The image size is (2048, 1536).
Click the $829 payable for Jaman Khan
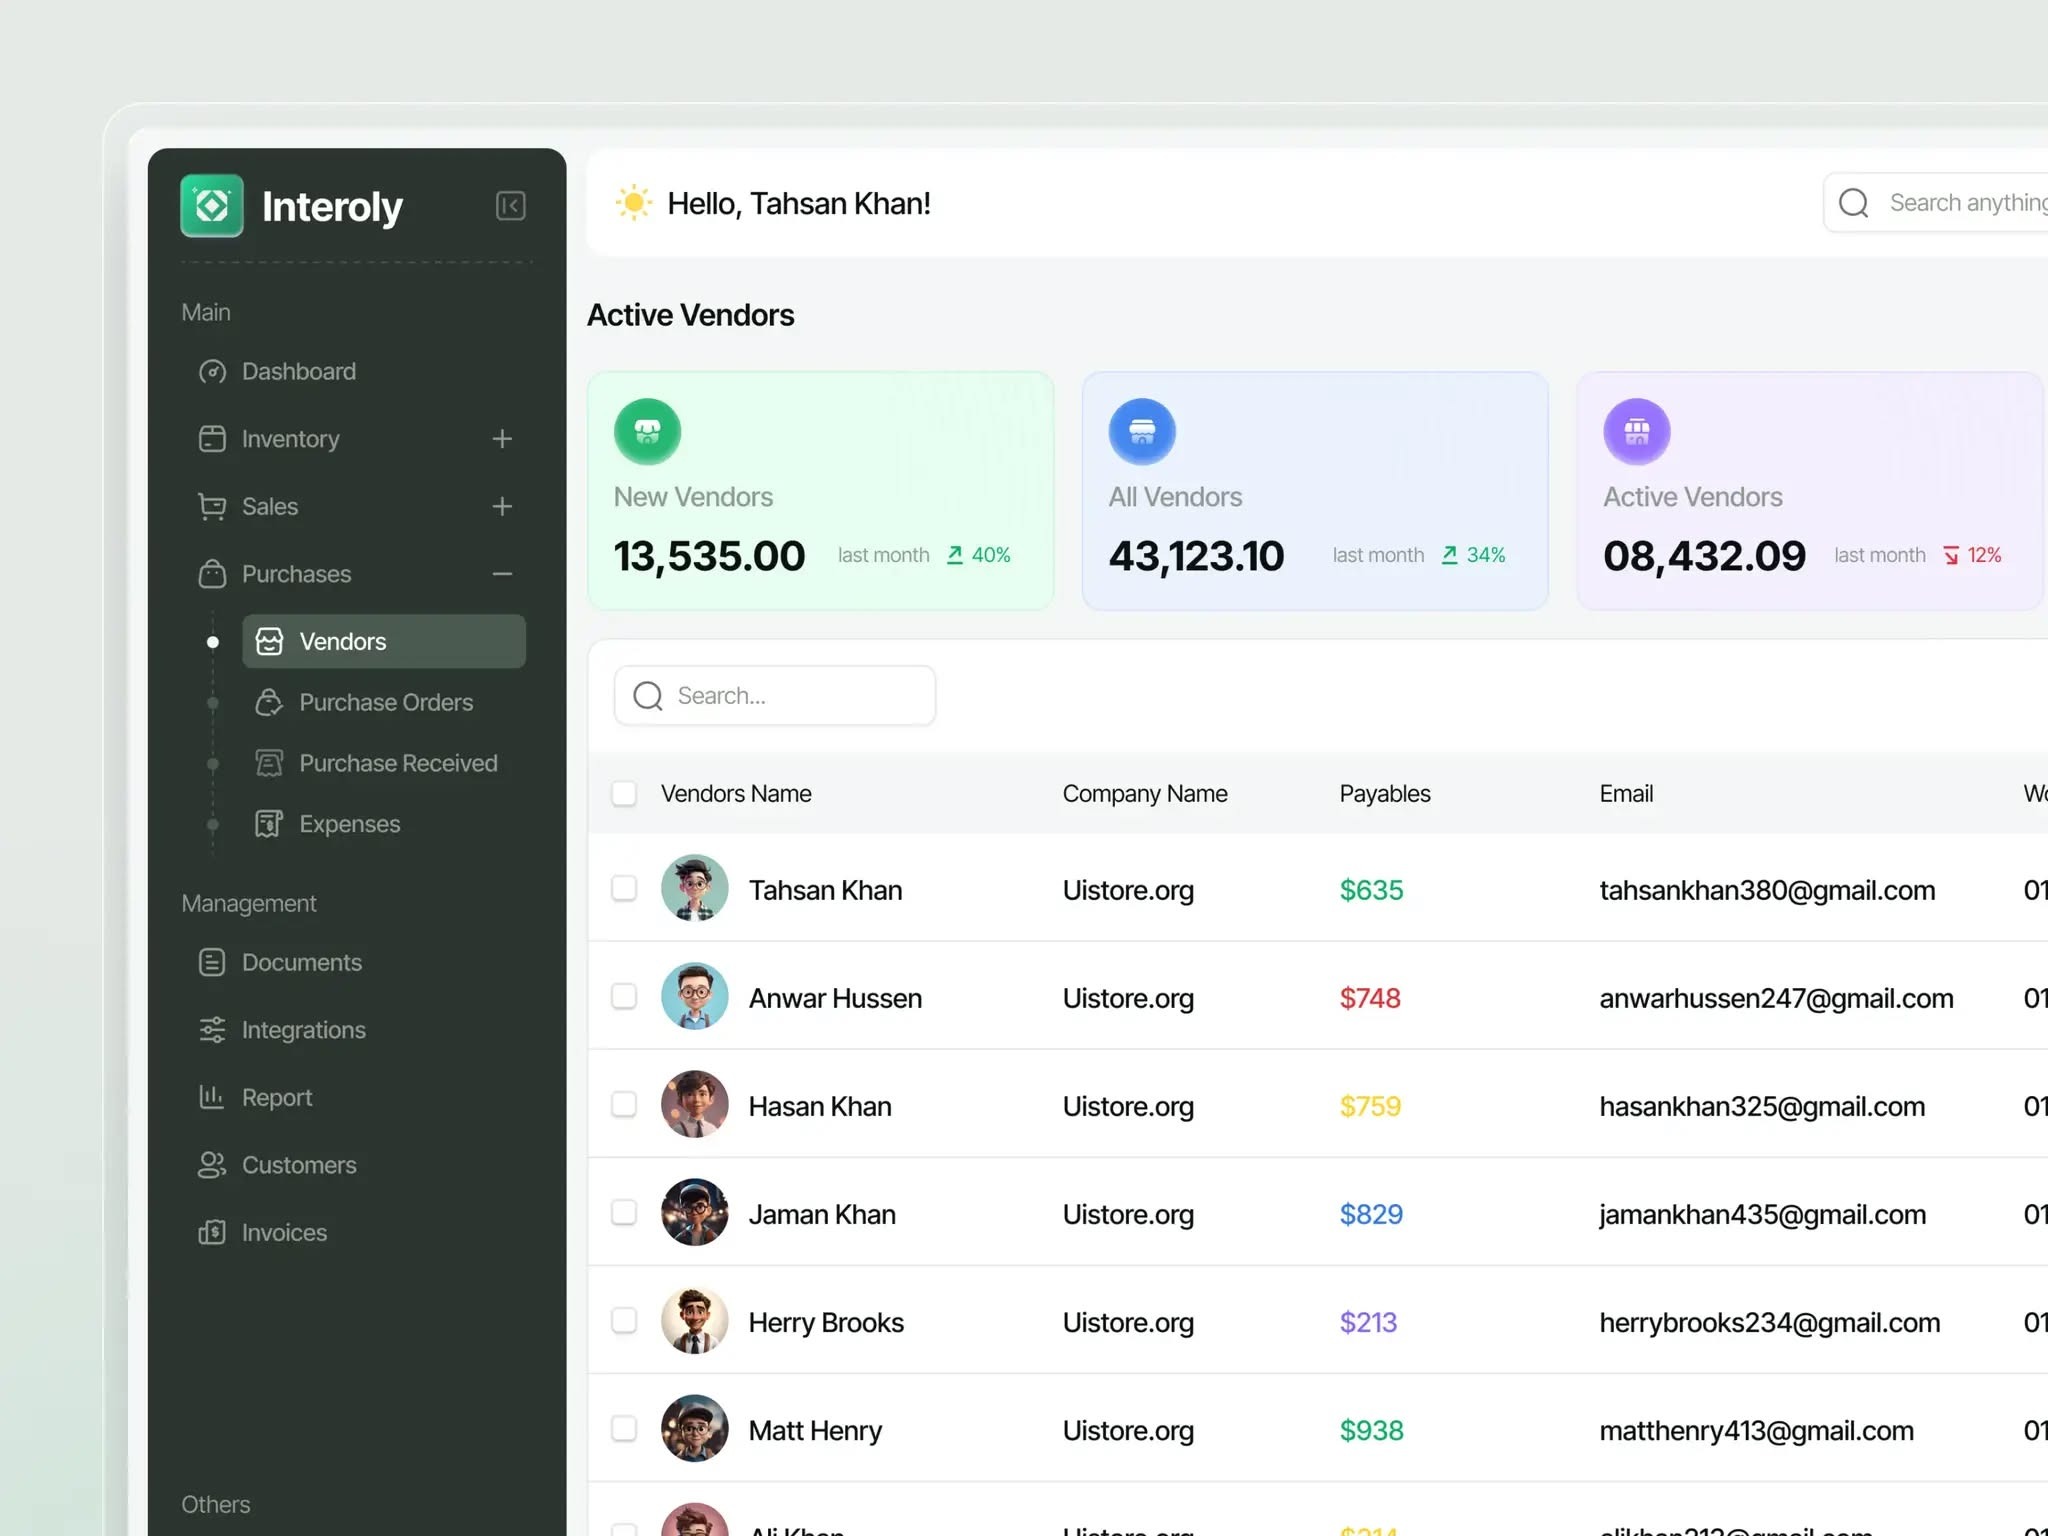1371,1214
